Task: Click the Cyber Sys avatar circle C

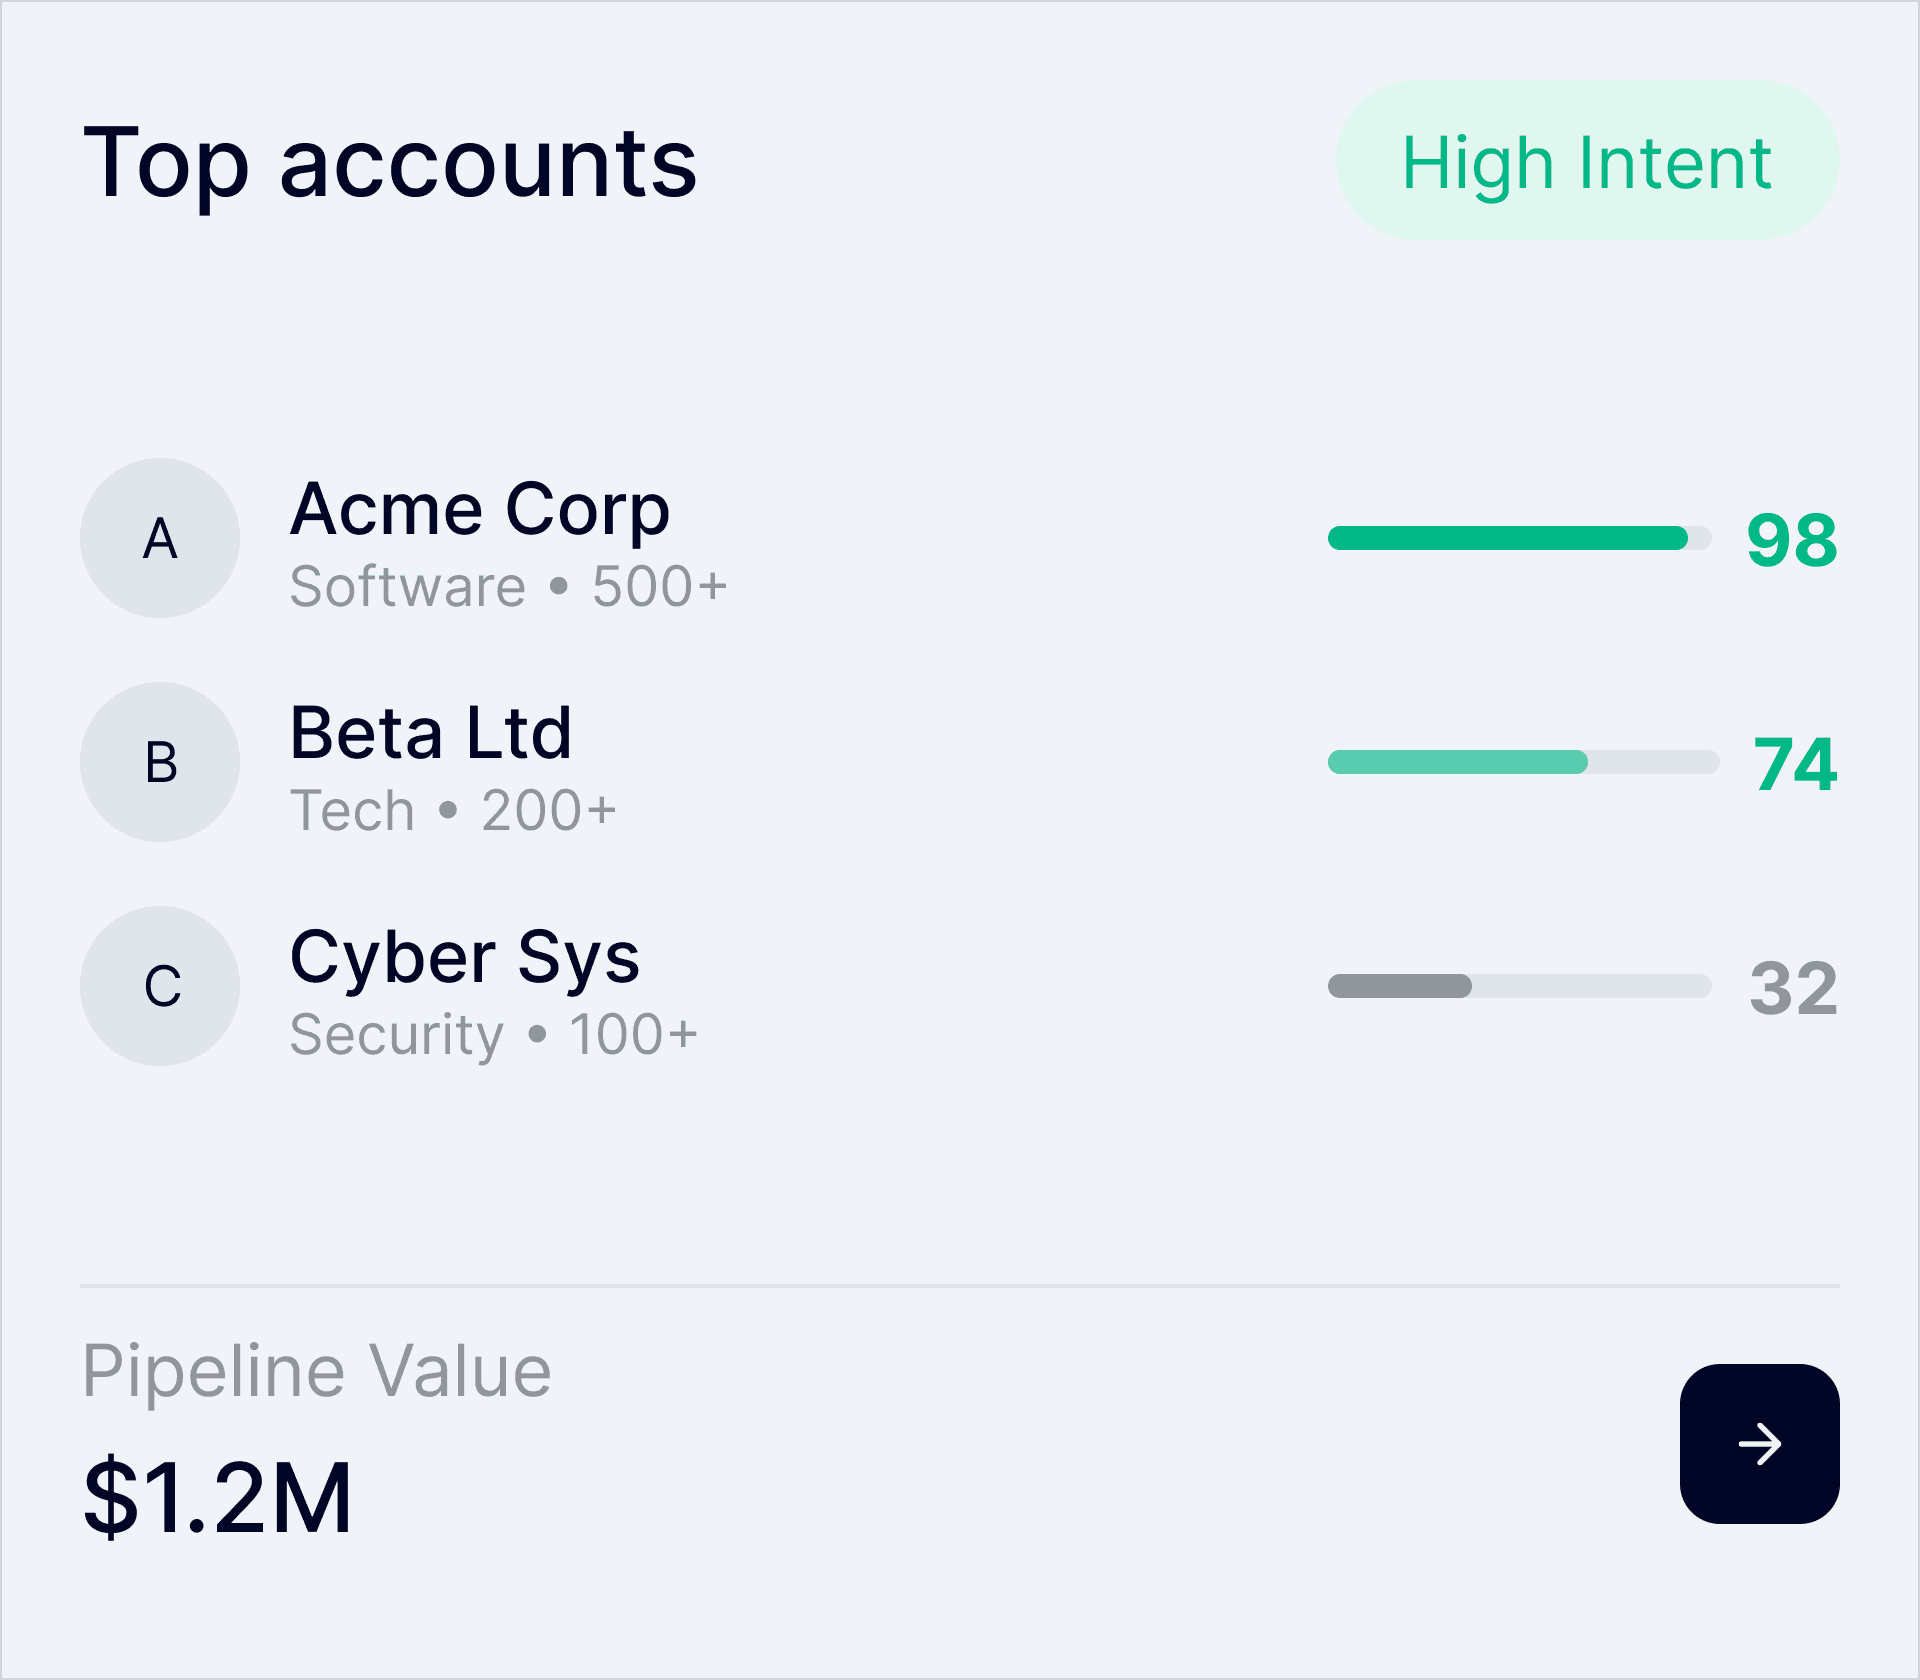Action: pos(160,986)
